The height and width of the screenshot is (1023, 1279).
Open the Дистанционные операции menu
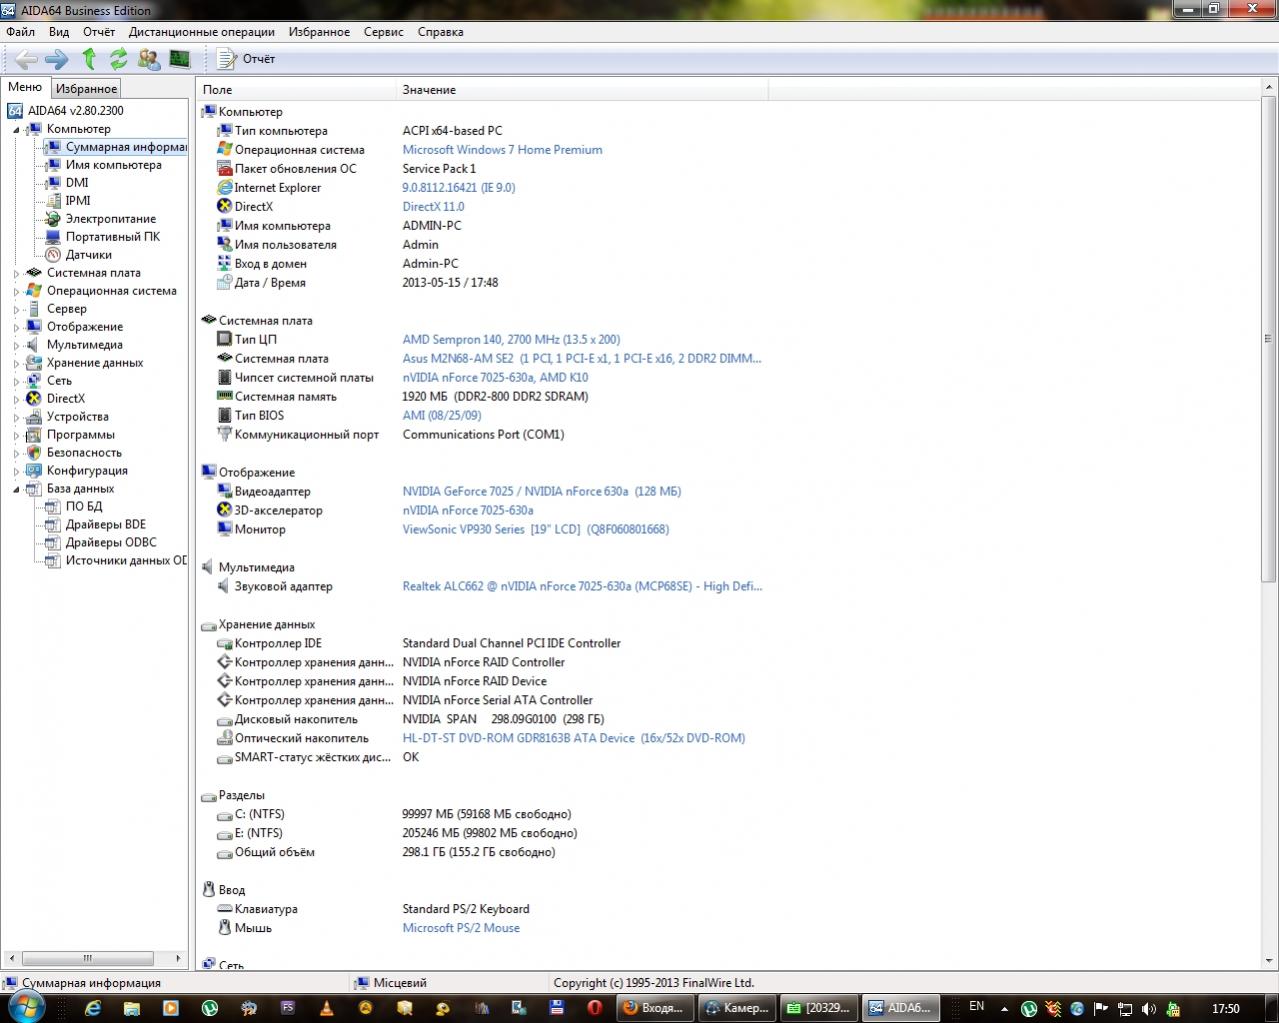click(202, 32)
